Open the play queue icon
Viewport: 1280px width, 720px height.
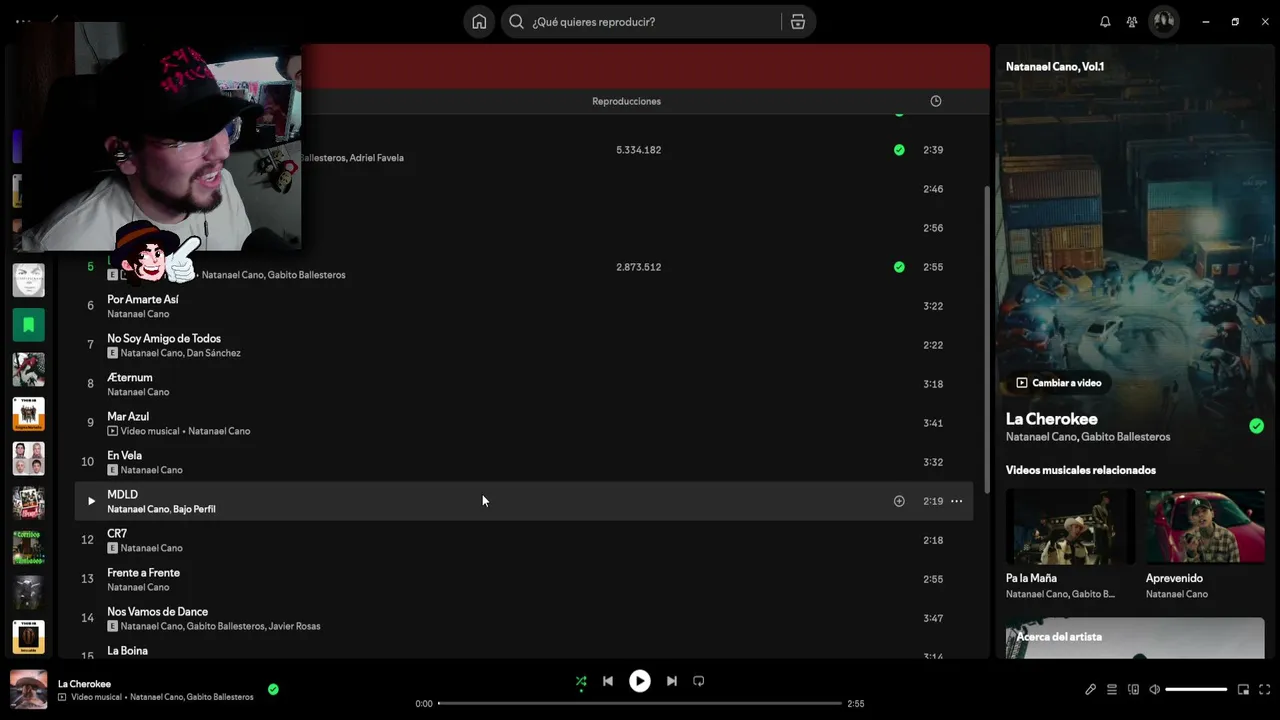pyautogui.click(x=1112, y=689)
